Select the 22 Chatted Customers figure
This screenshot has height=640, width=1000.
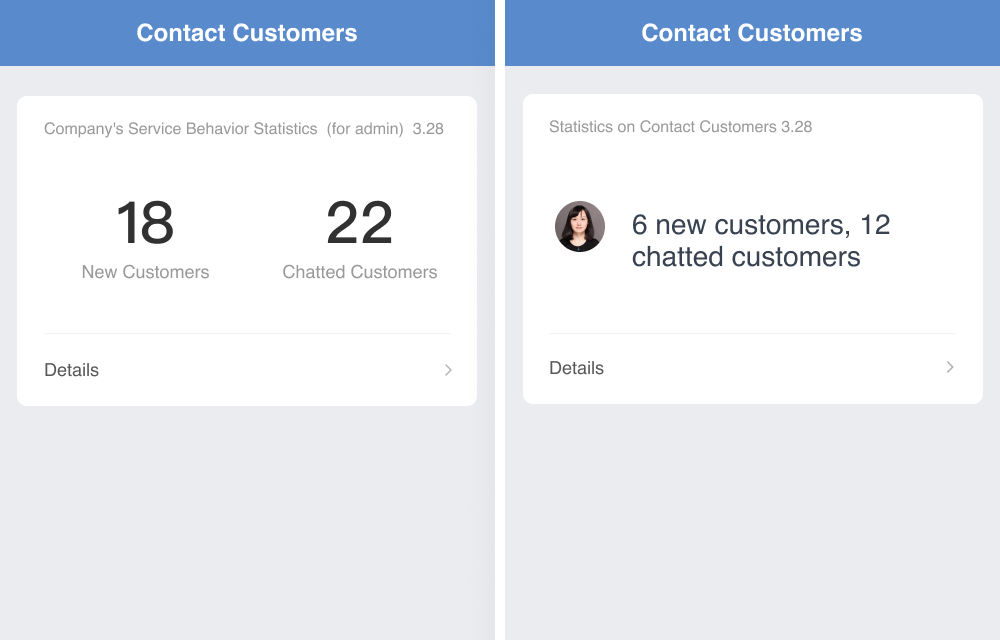(x=360, y=239)
